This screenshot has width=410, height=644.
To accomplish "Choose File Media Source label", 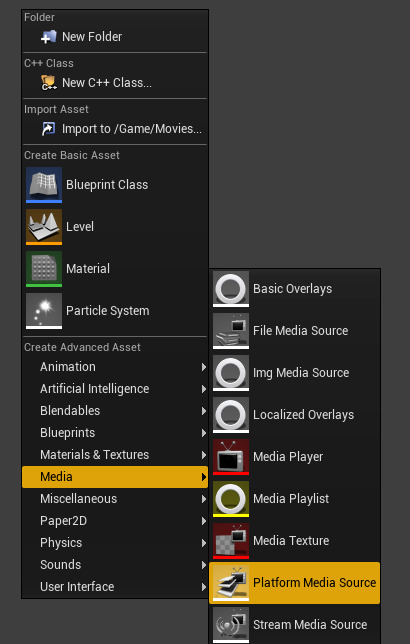I will click(301, 331).
